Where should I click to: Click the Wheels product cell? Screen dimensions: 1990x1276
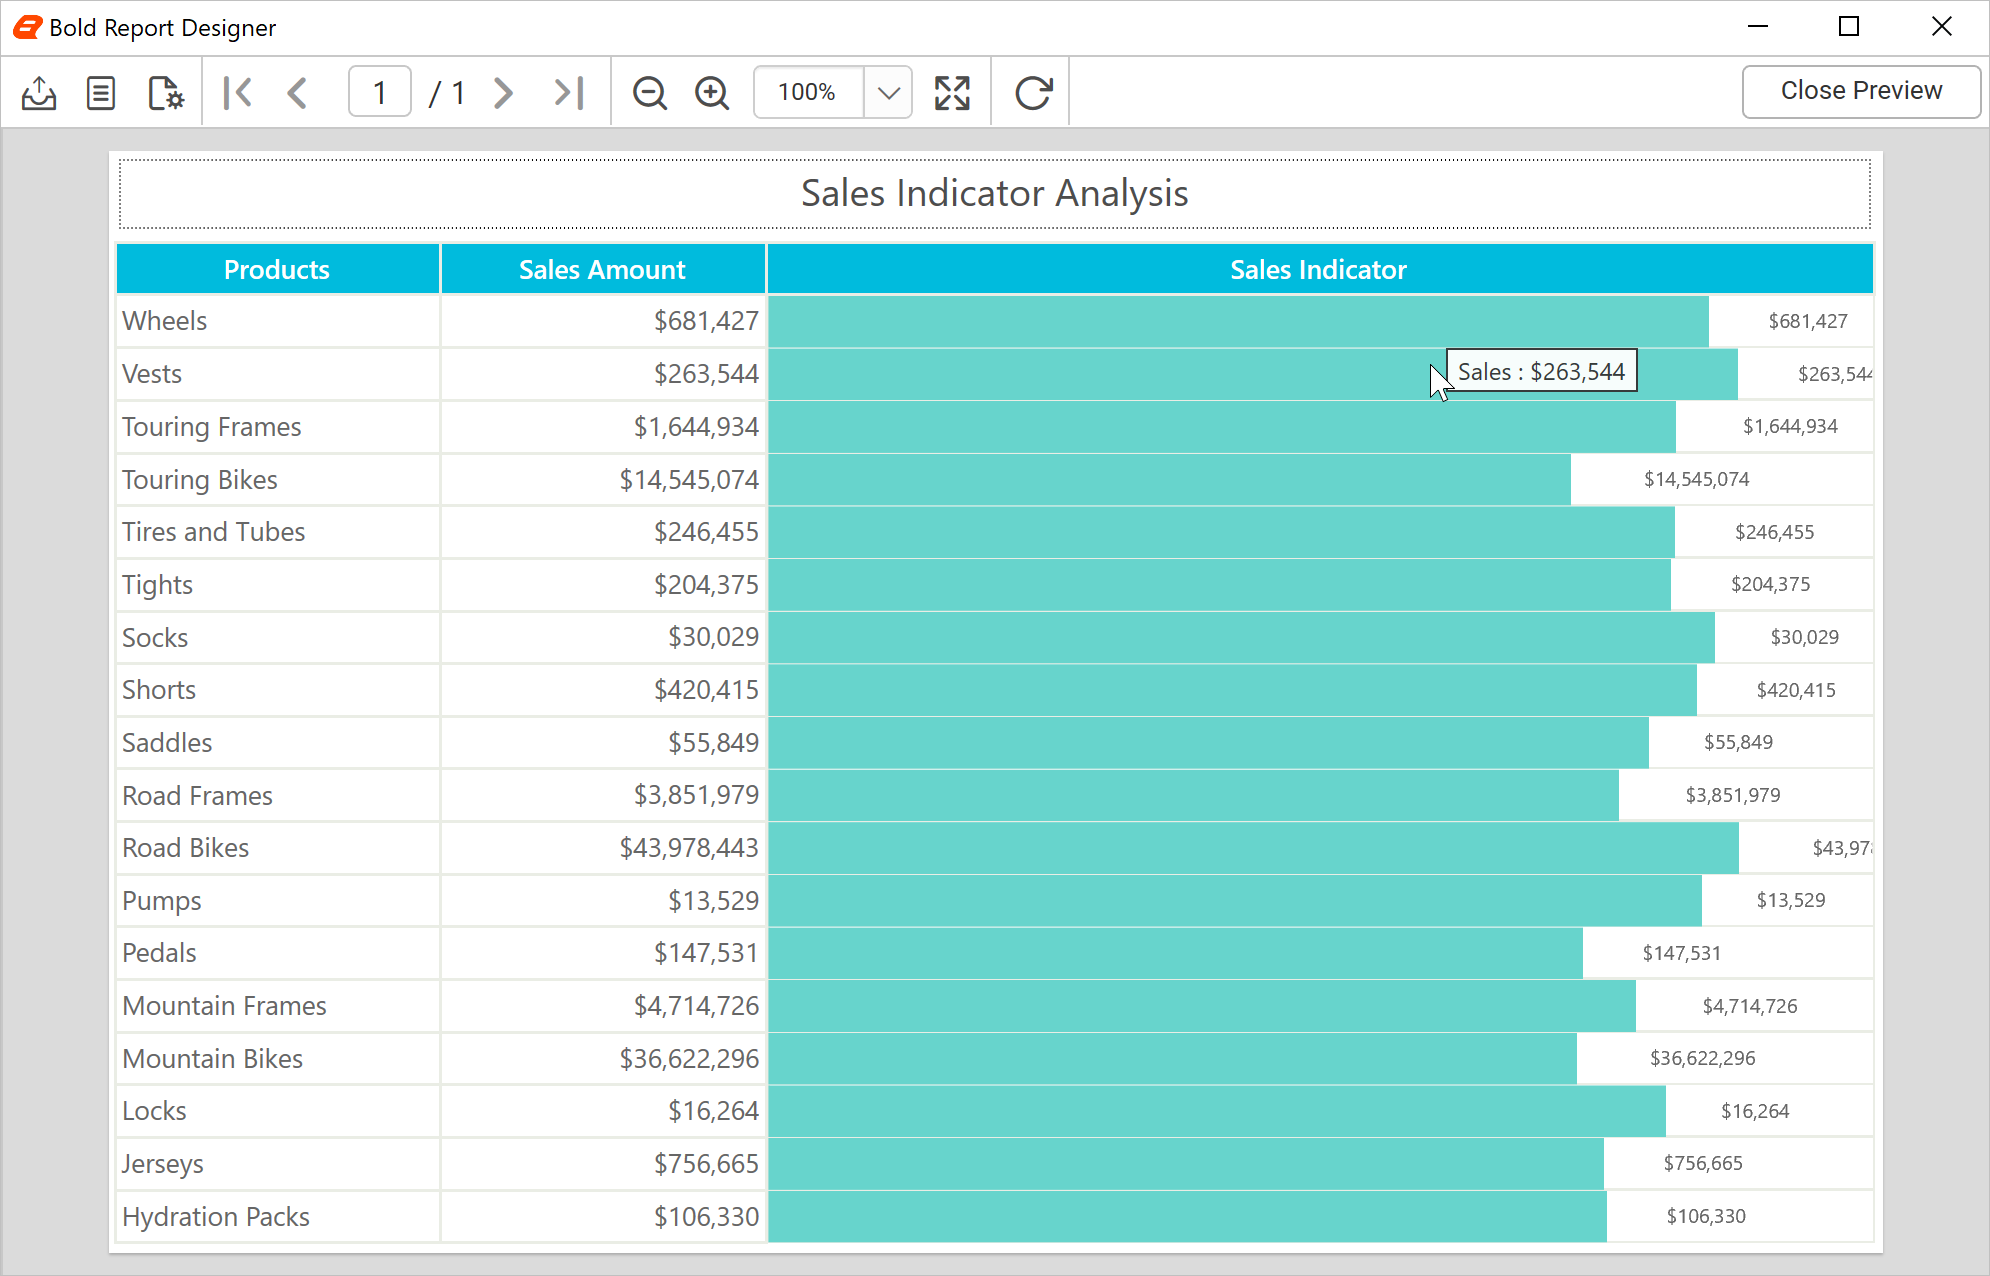pos(277,321)
